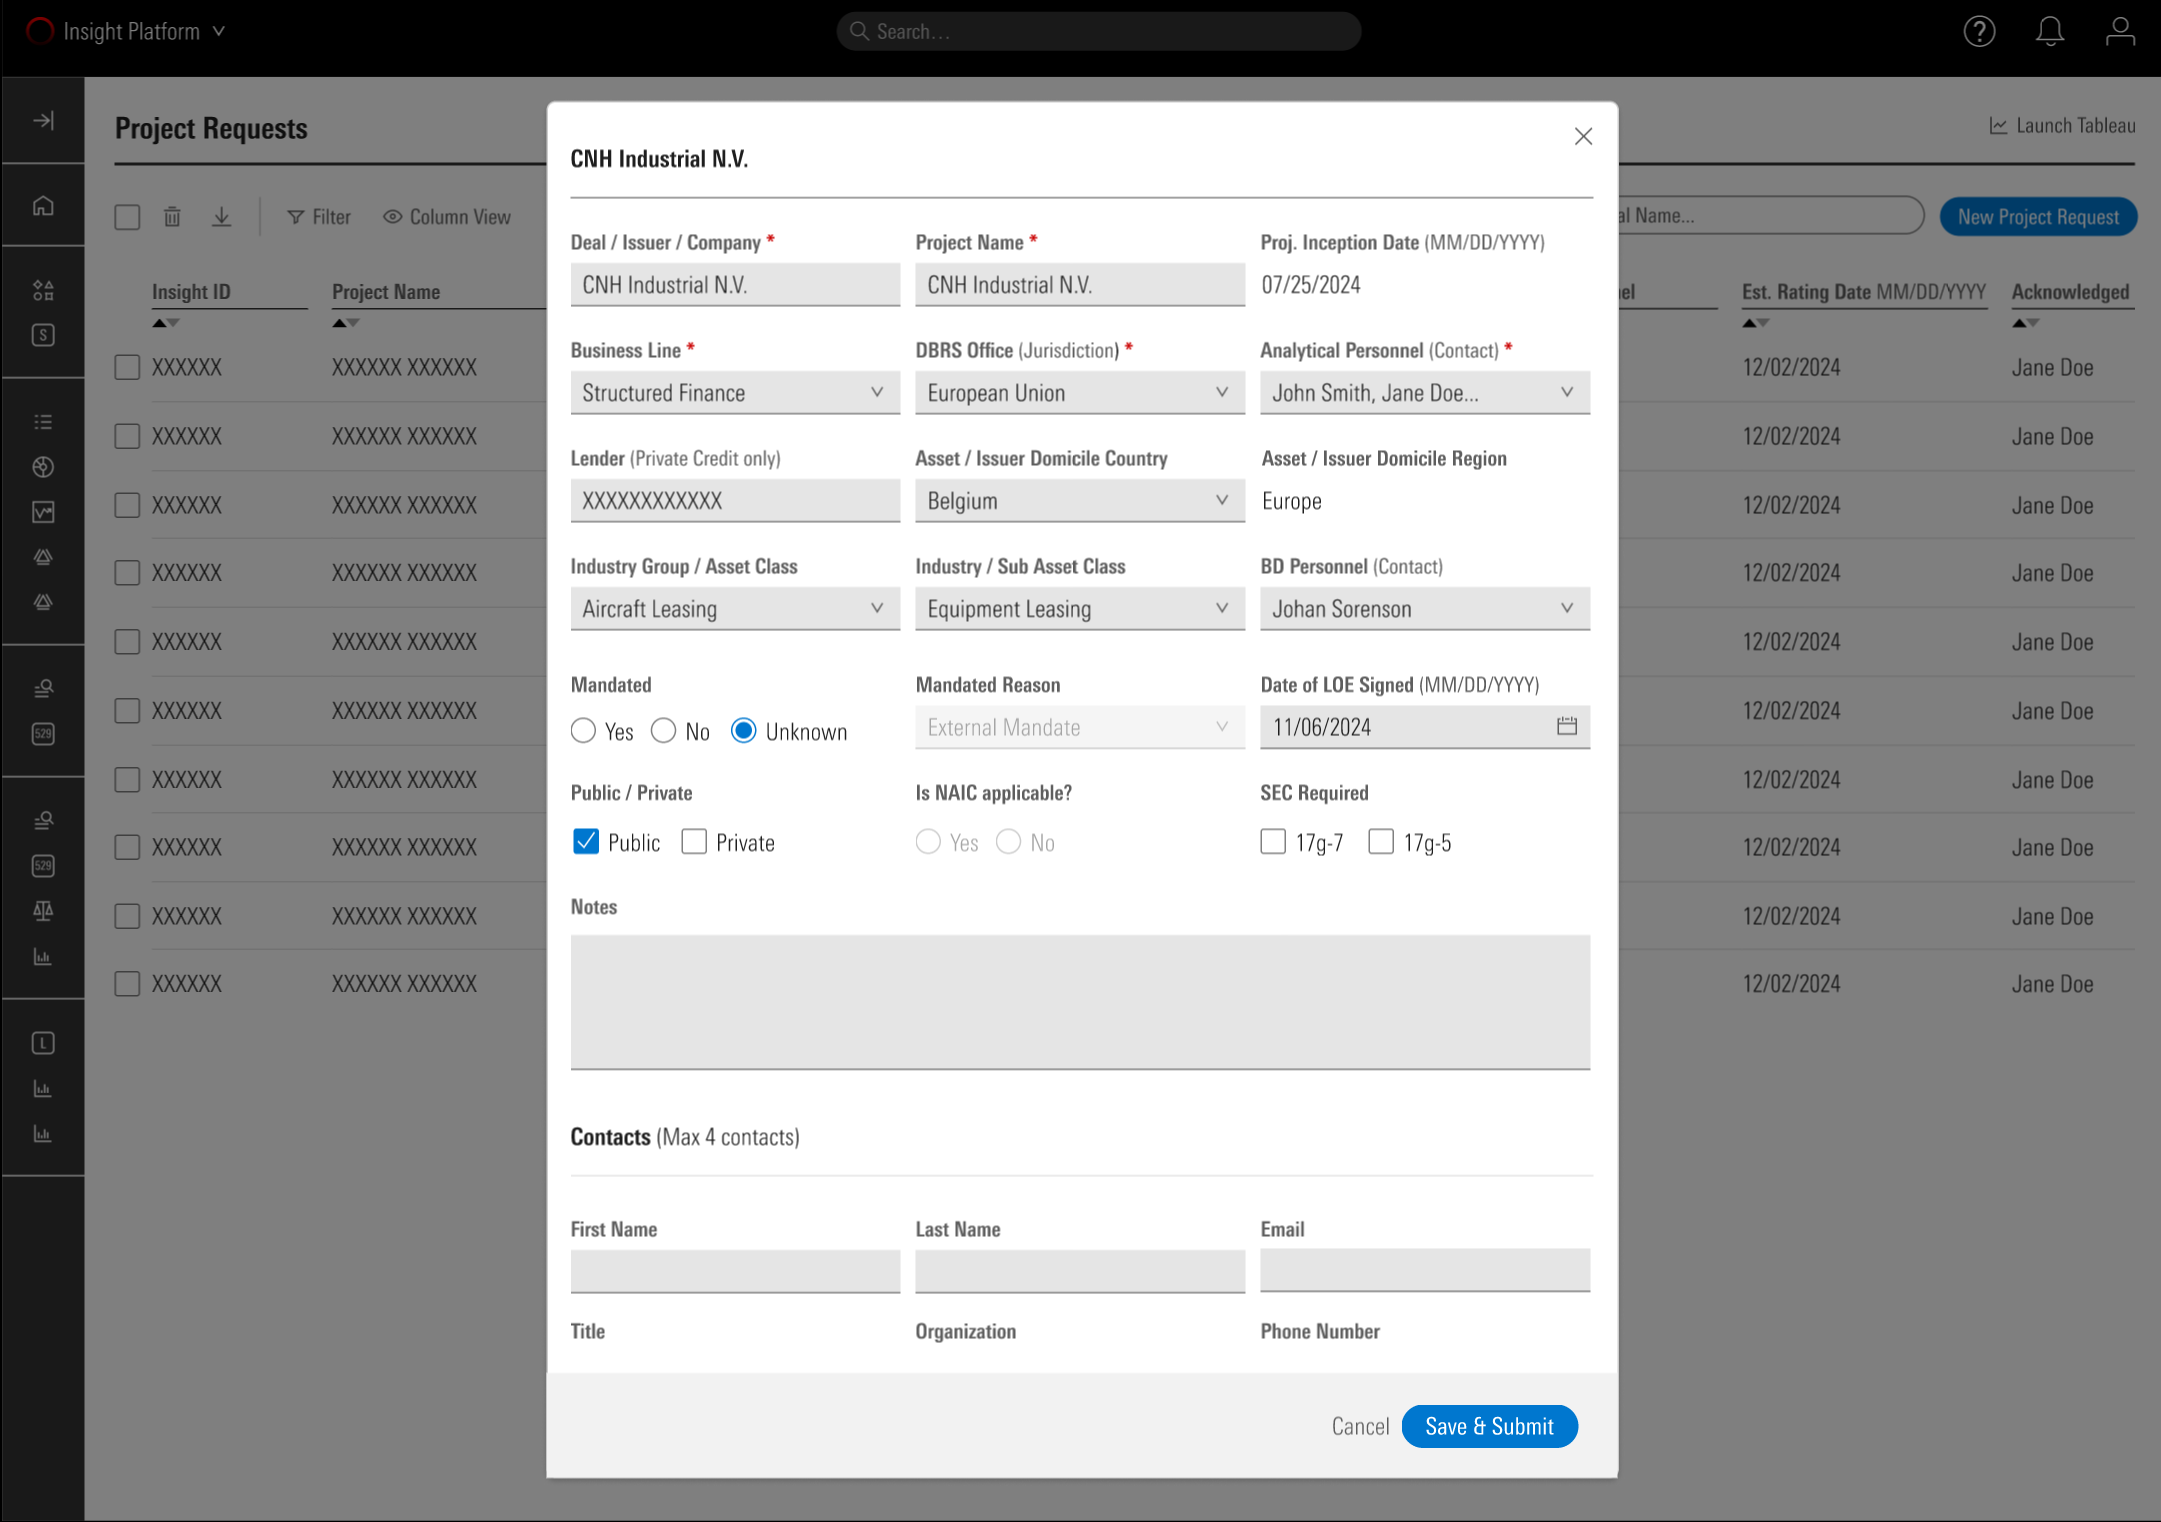This screenshot has width=2161, height=1522.
Task: Click Cancel in the dialog
Action: [x=1360, y=1427]
